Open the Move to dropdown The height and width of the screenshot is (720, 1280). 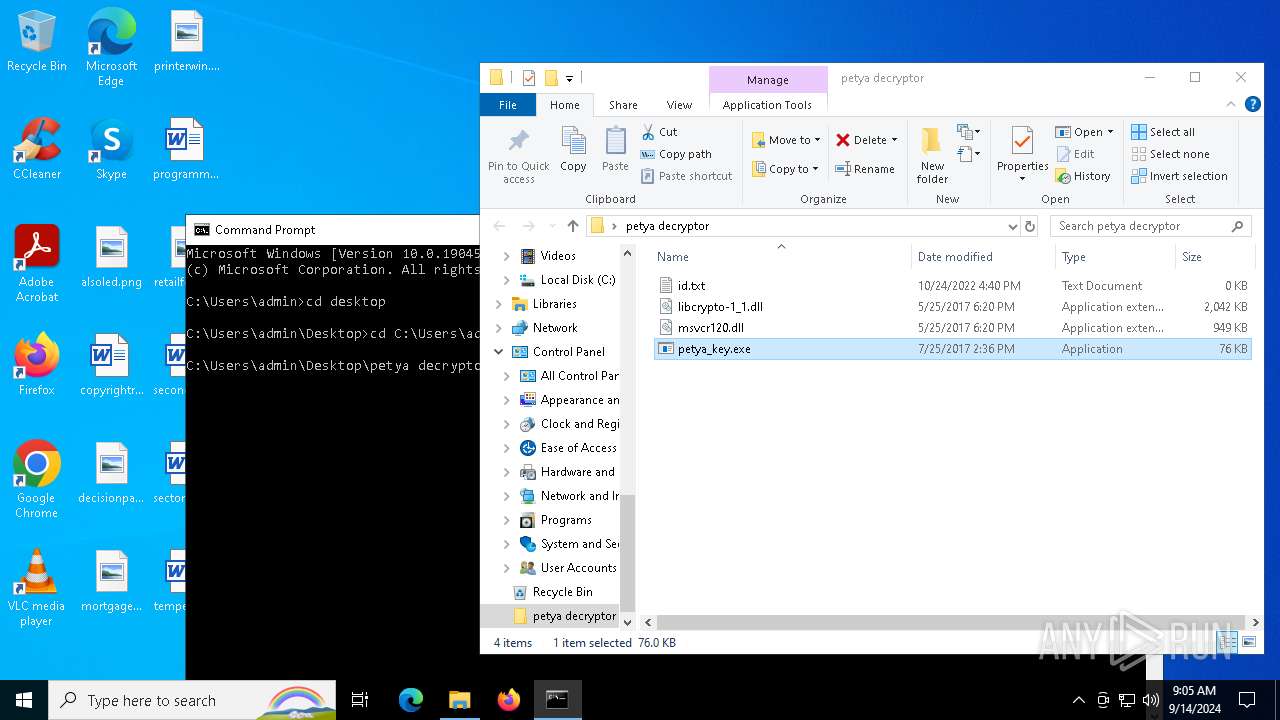[786, 140]
